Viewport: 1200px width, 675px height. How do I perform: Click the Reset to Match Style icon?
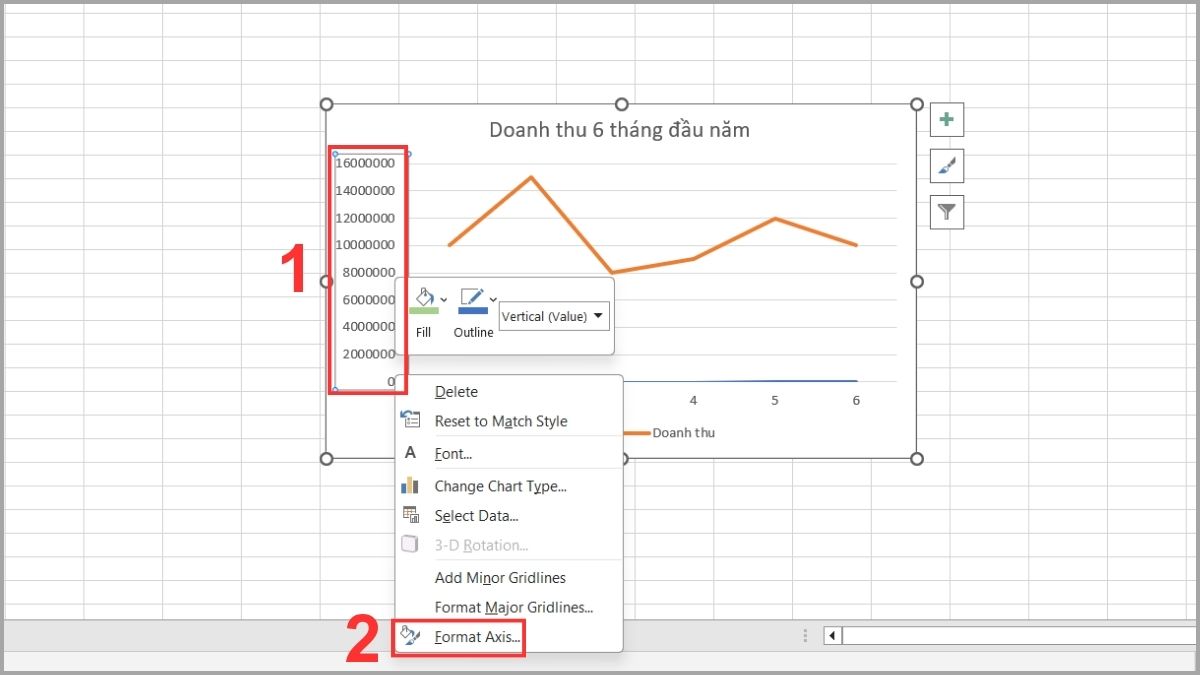[x=410, y=420]
